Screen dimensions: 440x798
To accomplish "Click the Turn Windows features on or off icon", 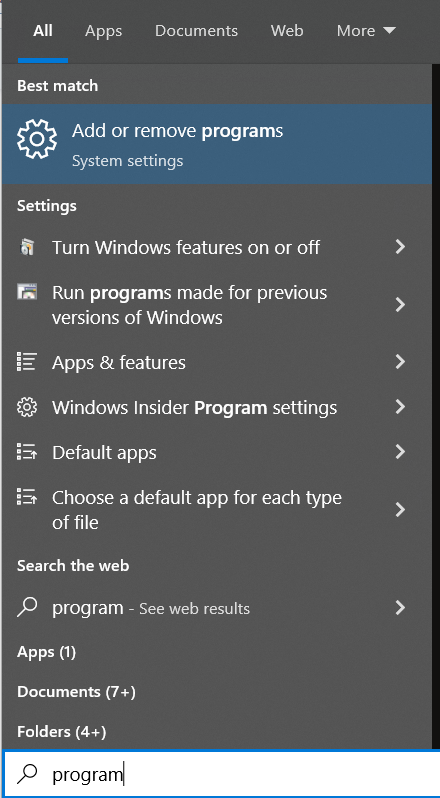I will (26, 248).
